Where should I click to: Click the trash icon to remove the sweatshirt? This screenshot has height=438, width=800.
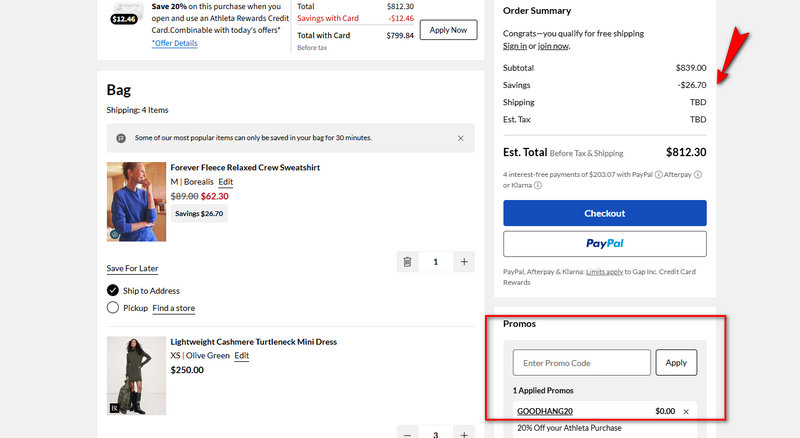408,262
